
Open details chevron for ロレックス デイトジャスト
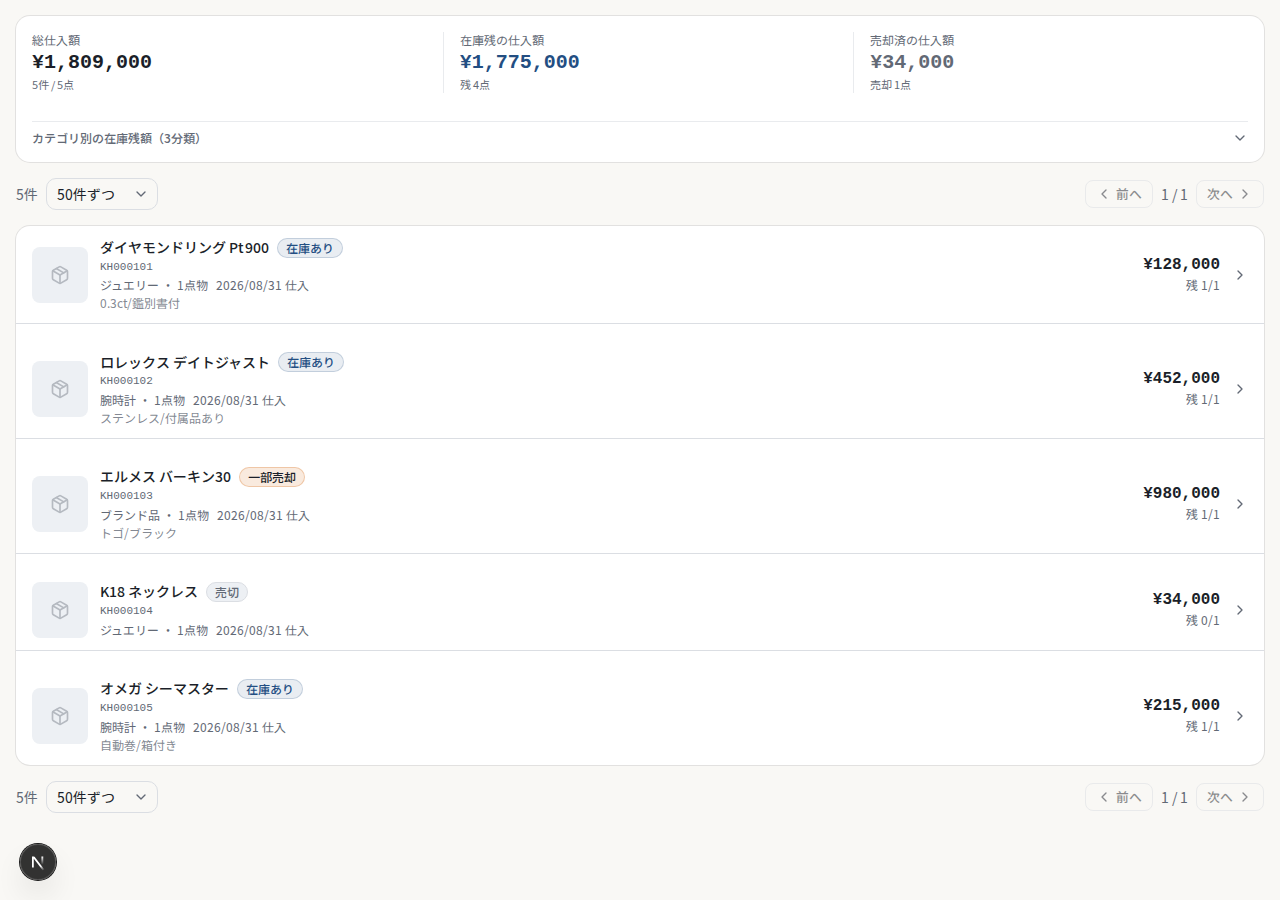coord(1240,389)
